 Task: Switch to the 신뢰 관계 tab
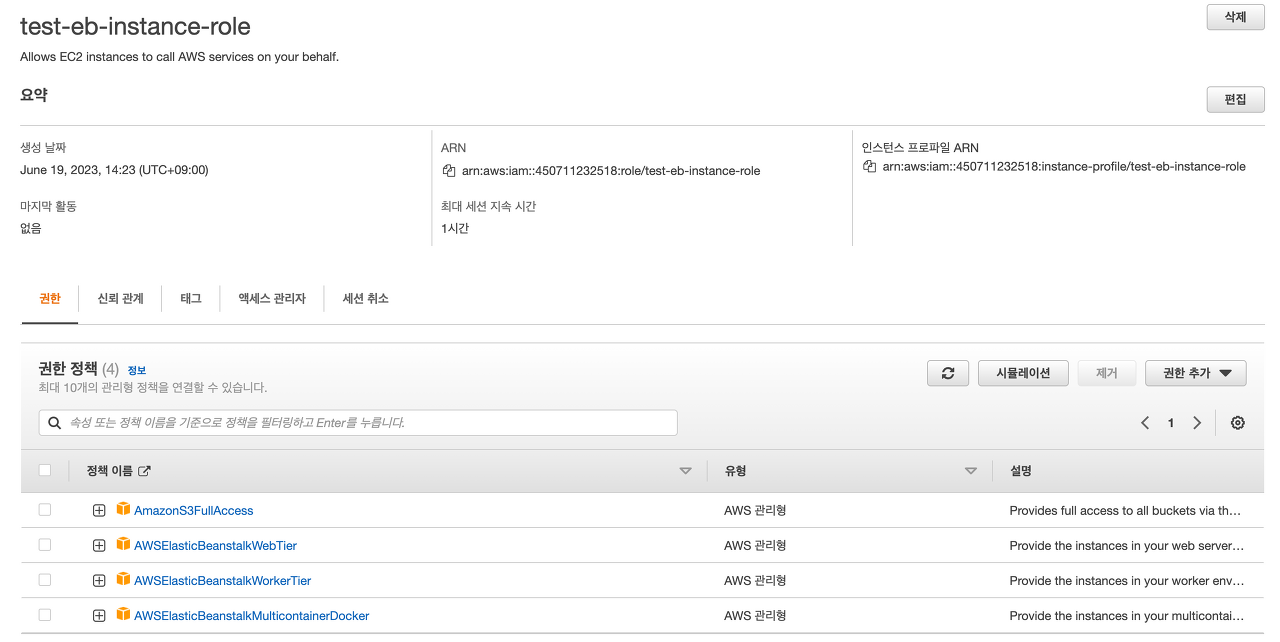(120, 298)
